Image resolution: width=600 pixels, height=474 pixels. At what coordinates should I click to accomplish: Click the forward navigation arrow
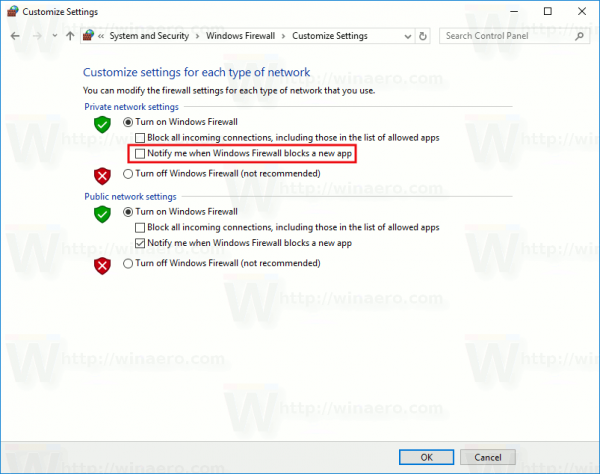point(38,36)
